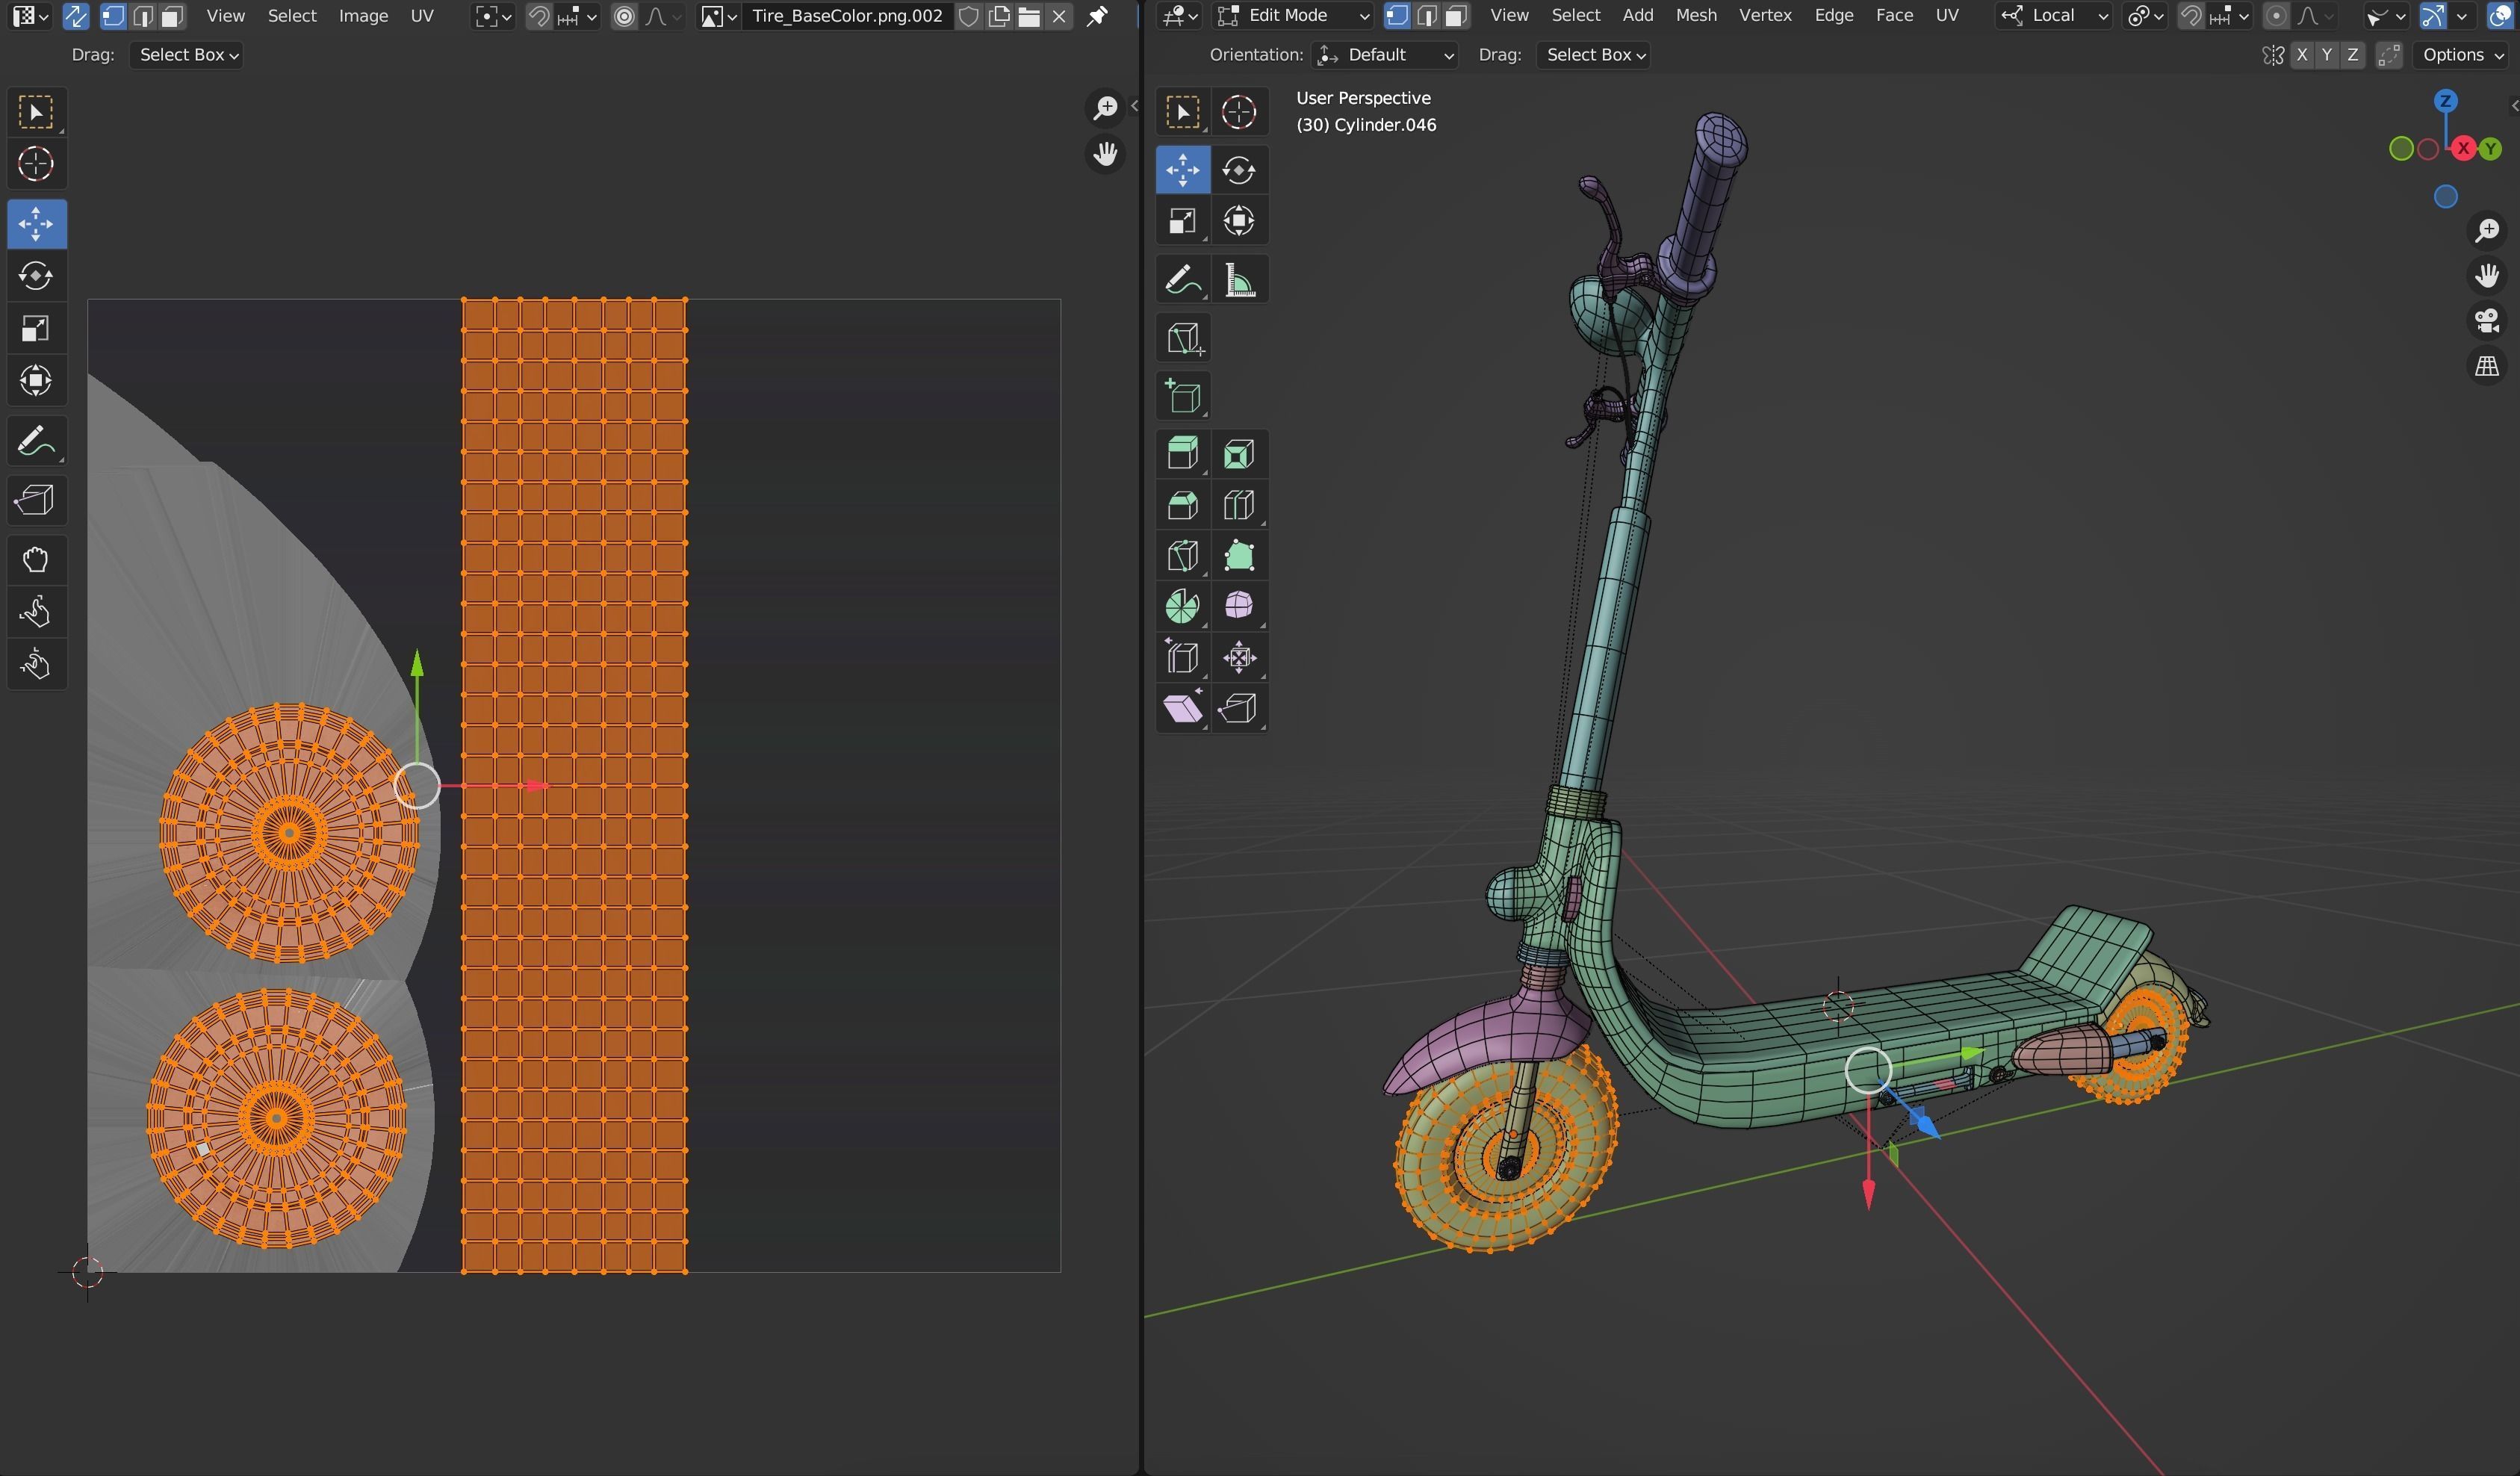
Task: Select the Annotate tool in UV editor
Action: pos(36,441)
